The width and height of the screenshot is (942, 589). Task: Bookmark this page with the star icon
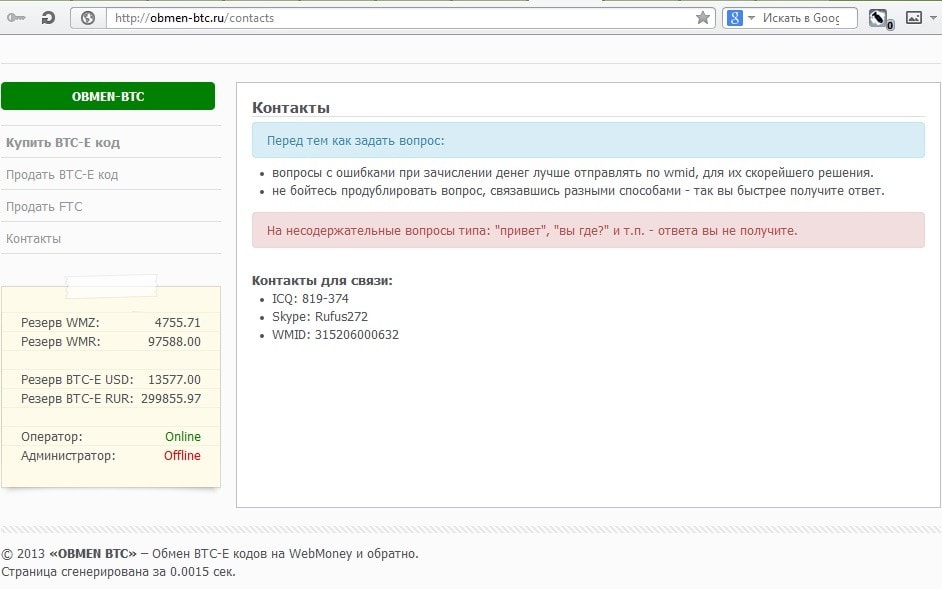point(703,17)
